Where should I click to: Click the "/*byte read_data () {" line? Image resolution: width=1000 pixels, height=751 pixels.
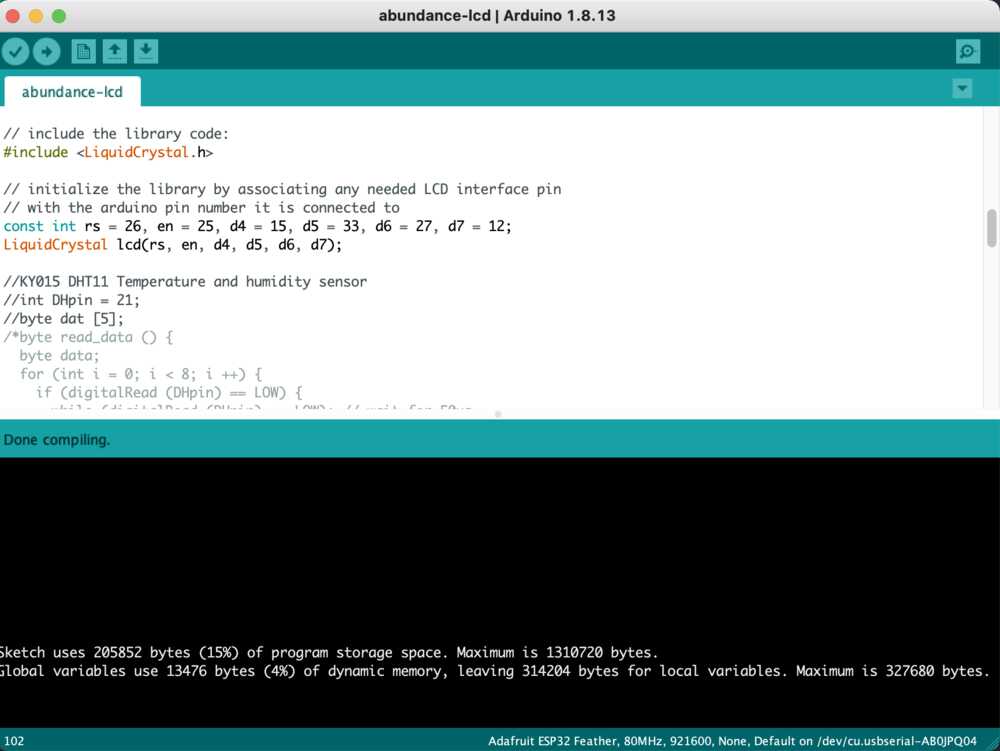88,337
